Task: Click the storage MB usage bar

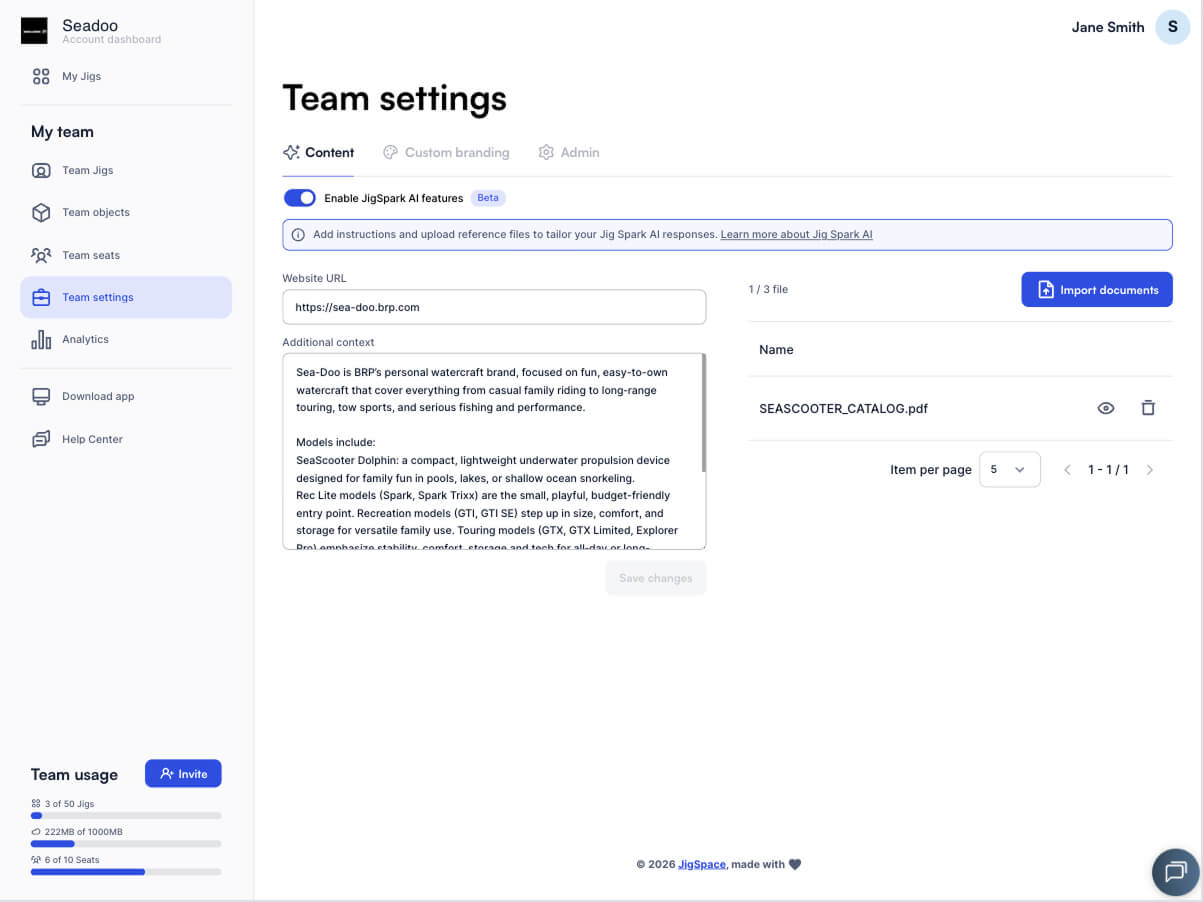Action: [x=126, y=844]
